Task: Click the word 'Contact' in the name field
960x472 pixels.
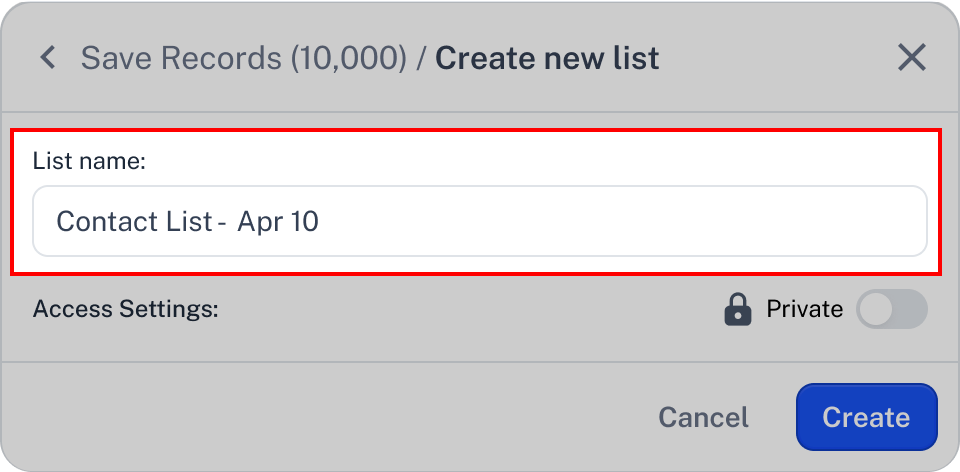Action: tap(101, 221)
